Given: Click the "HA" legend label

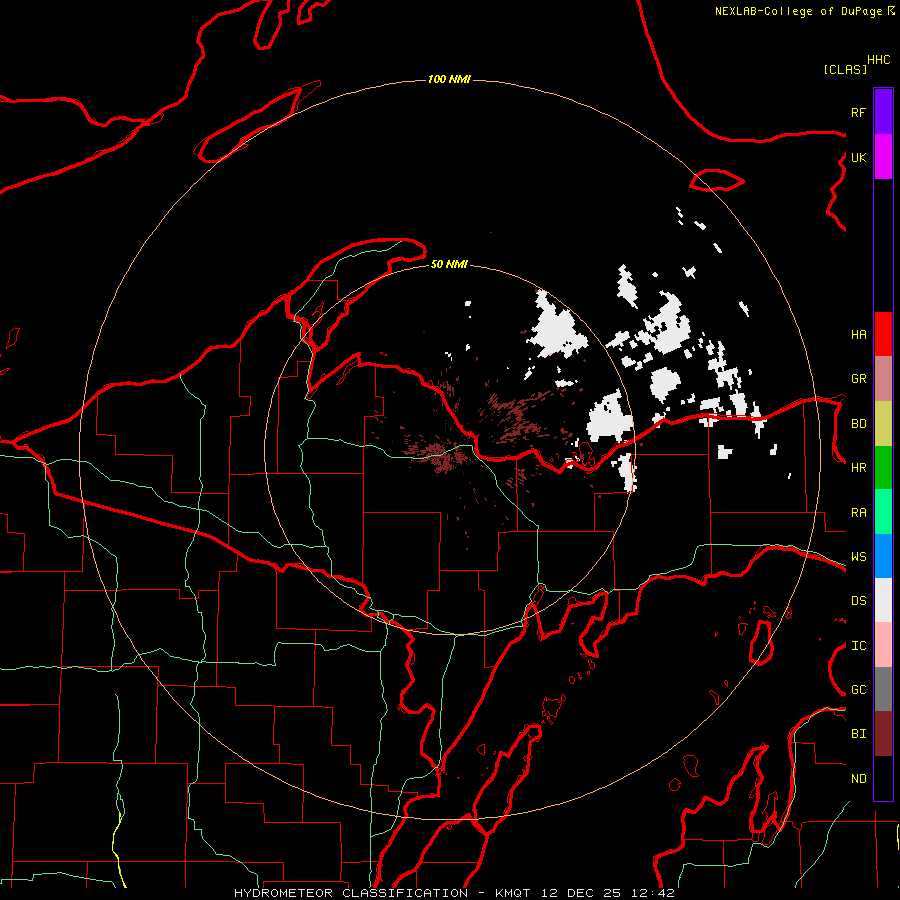Looking at the screenshot, I should [858, 335].
